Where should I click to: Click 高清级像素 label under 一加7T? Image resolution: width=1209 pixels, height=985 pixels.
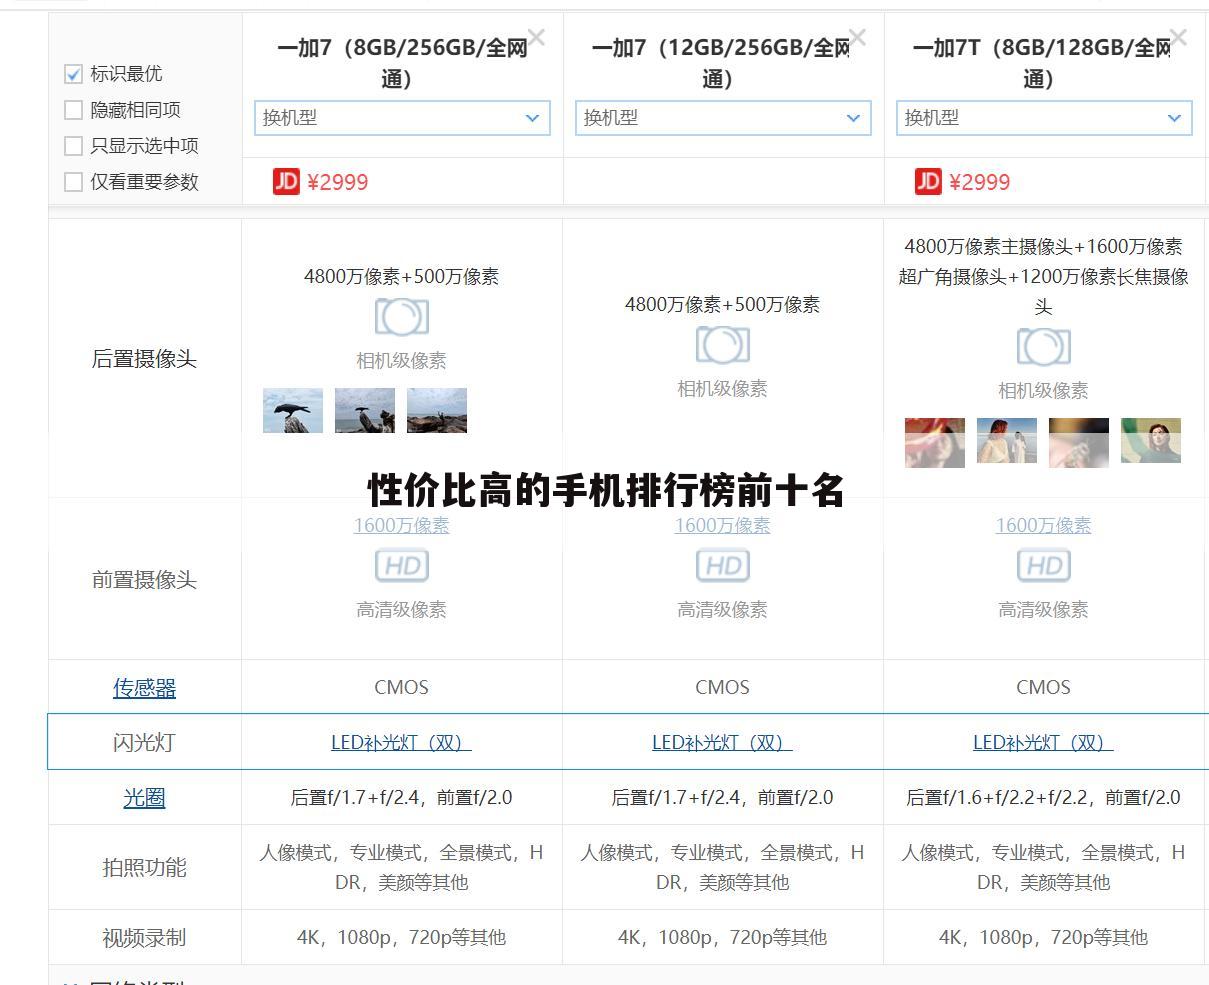coord(1044,610)
